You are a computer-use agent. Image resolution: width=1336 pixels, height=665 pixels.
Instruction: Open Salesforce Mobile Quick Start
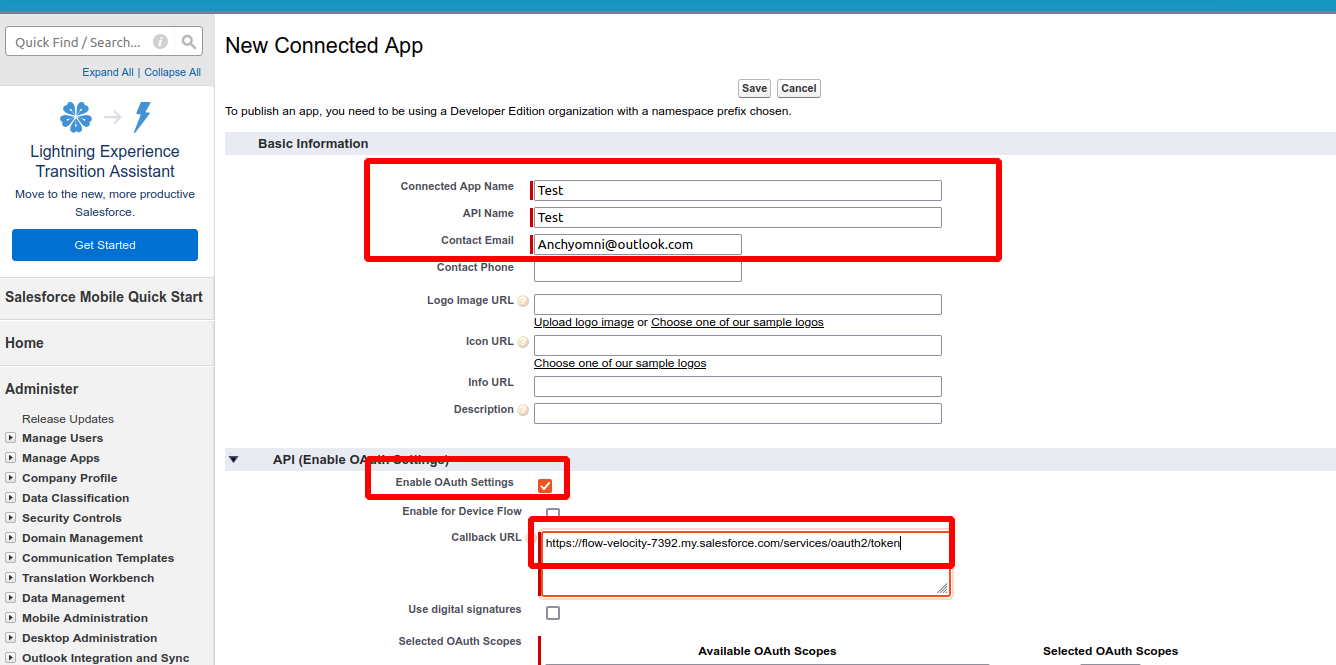(104, 297)
